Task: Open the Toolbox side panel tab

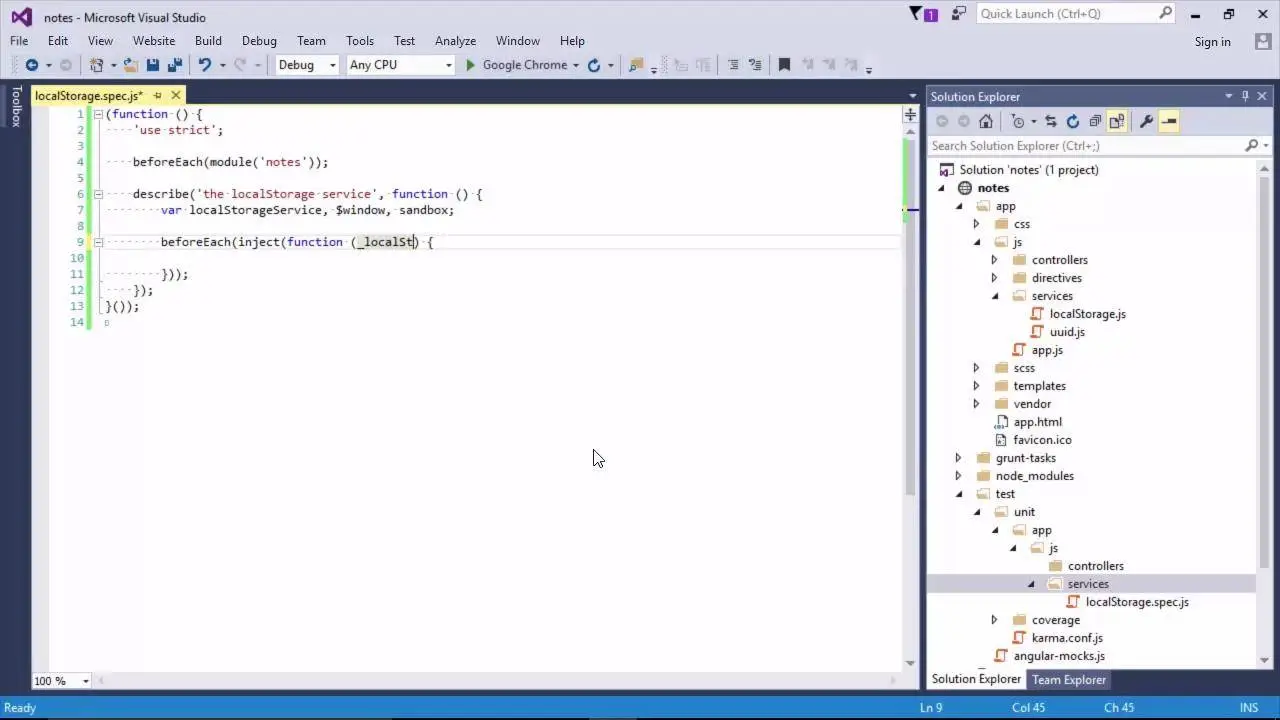Action: coord(16,106)
